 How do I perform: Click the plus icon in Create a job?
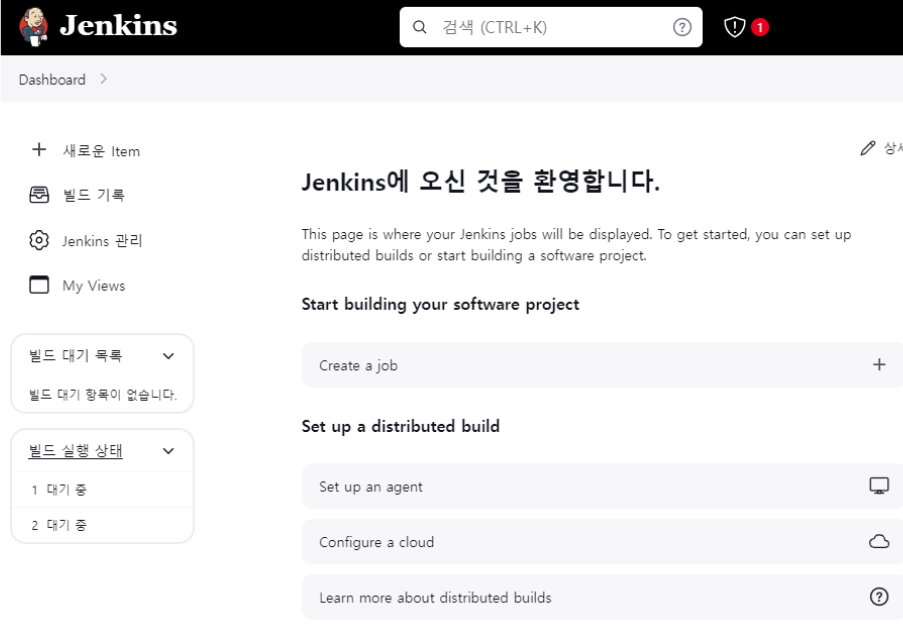point(879,365)
